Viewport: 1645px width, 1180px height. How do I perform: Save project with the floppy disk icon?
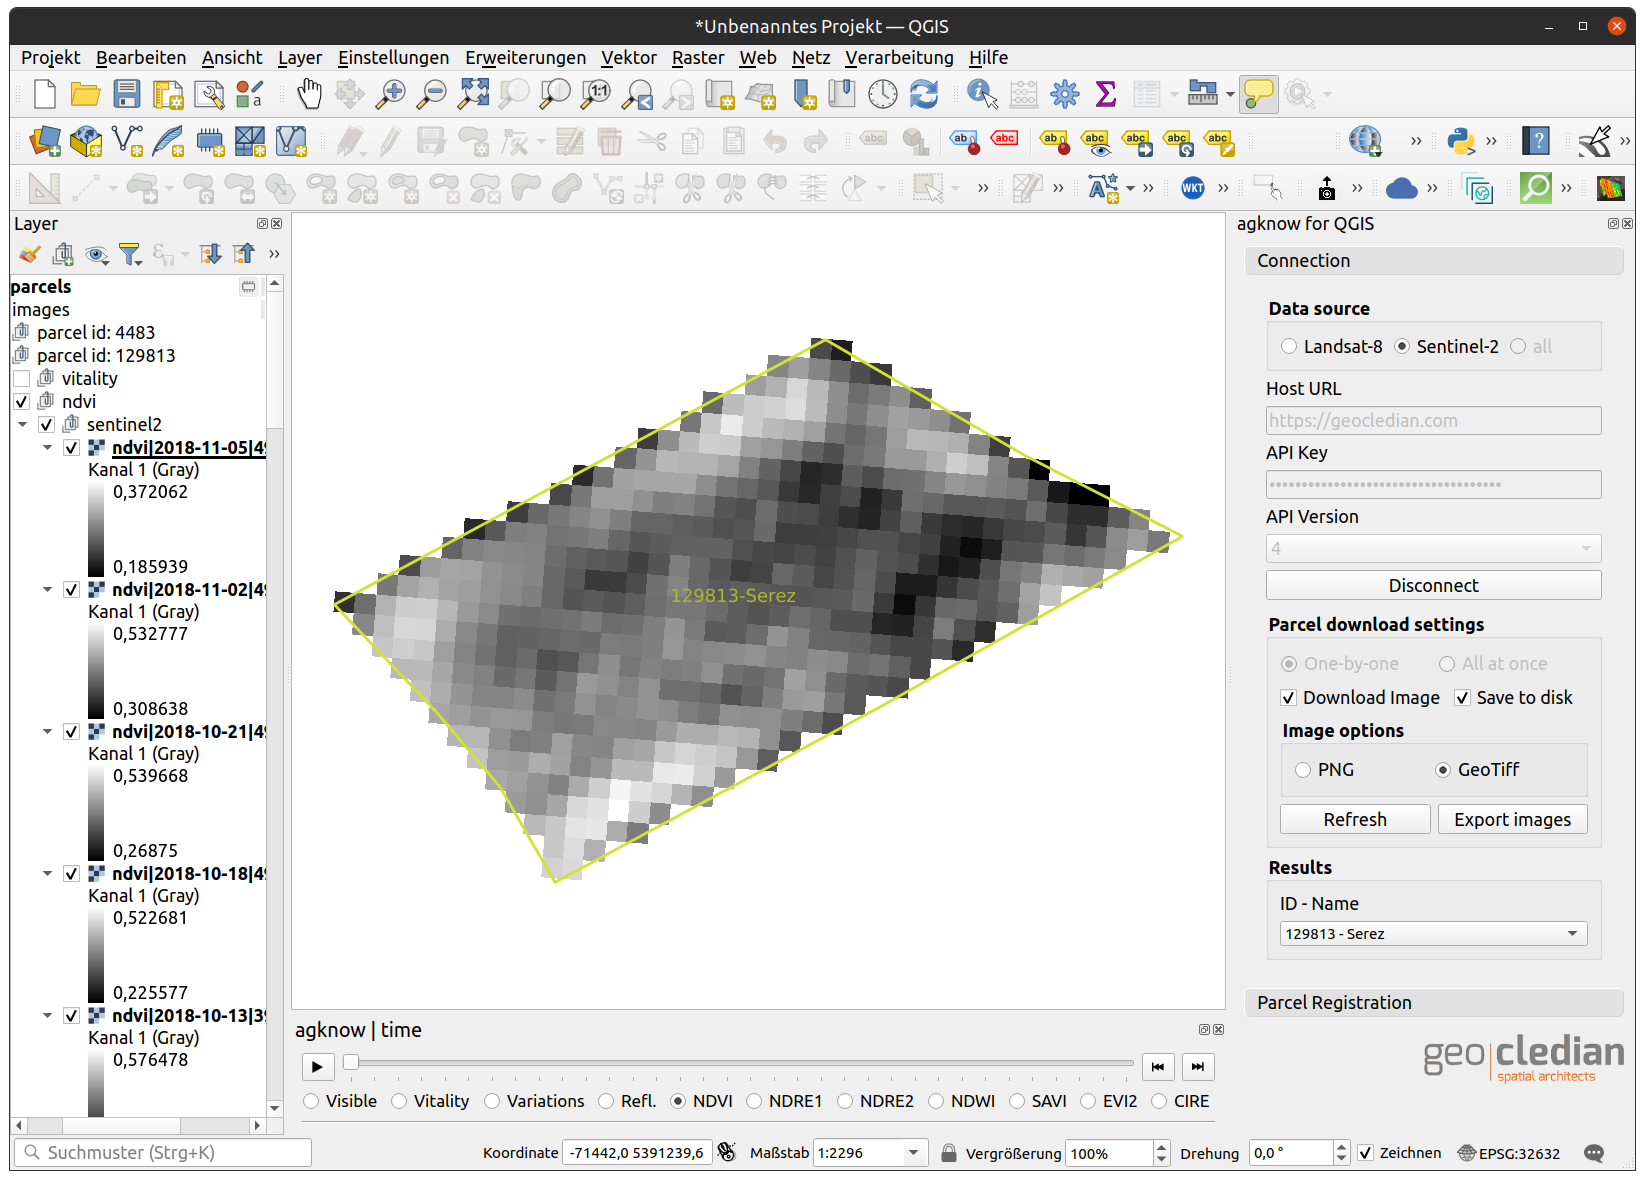click(127, 95)
